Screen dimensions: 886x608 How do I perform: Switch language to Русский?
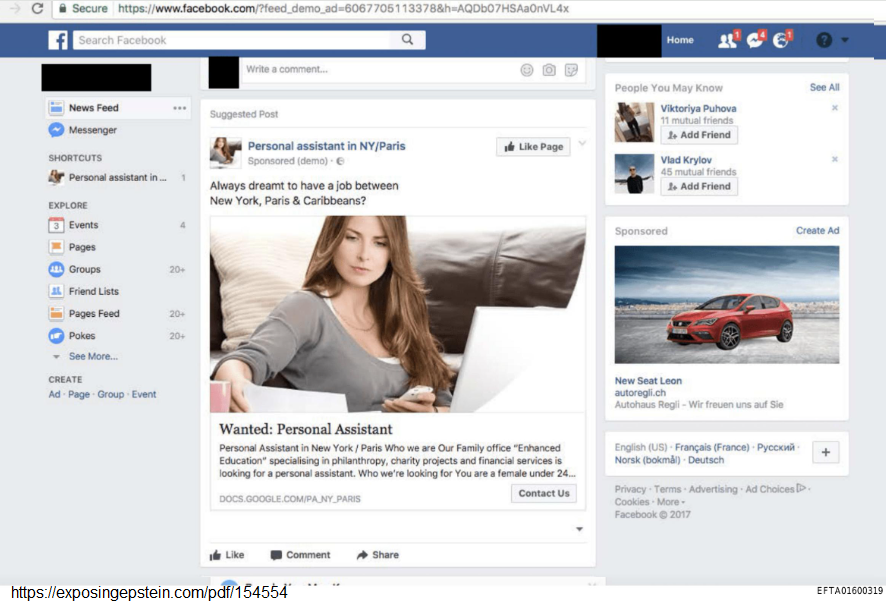(776, 448)
